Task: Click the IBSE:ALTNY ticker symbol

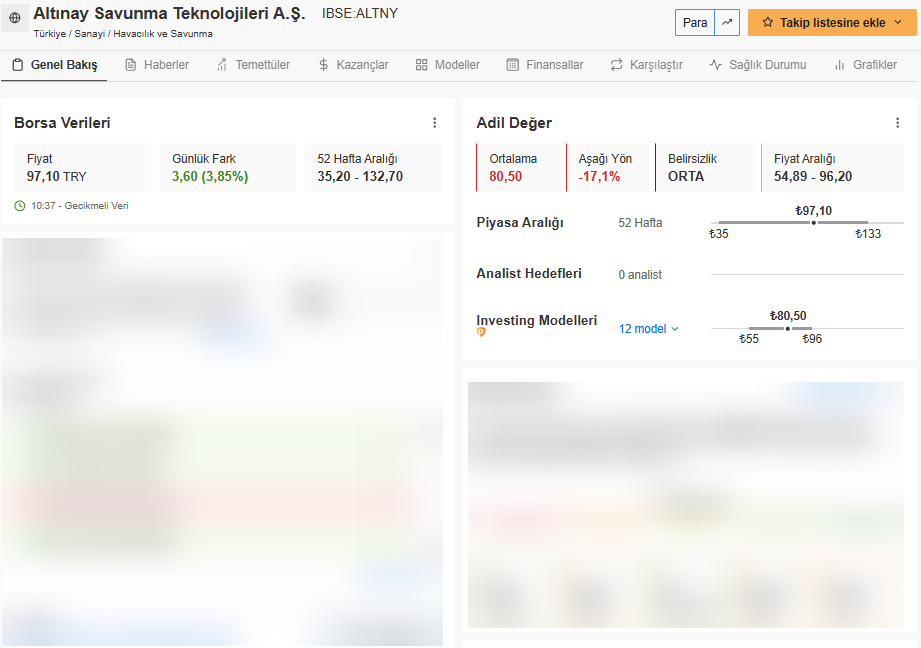Action: click(x=359, y=14)
